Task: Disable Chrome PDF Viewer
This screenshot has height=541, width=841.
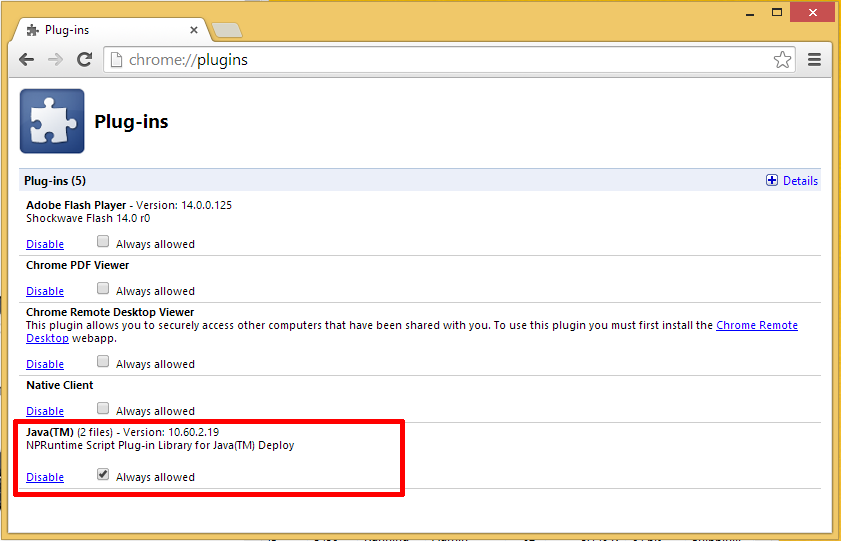Action: [45, 291]
